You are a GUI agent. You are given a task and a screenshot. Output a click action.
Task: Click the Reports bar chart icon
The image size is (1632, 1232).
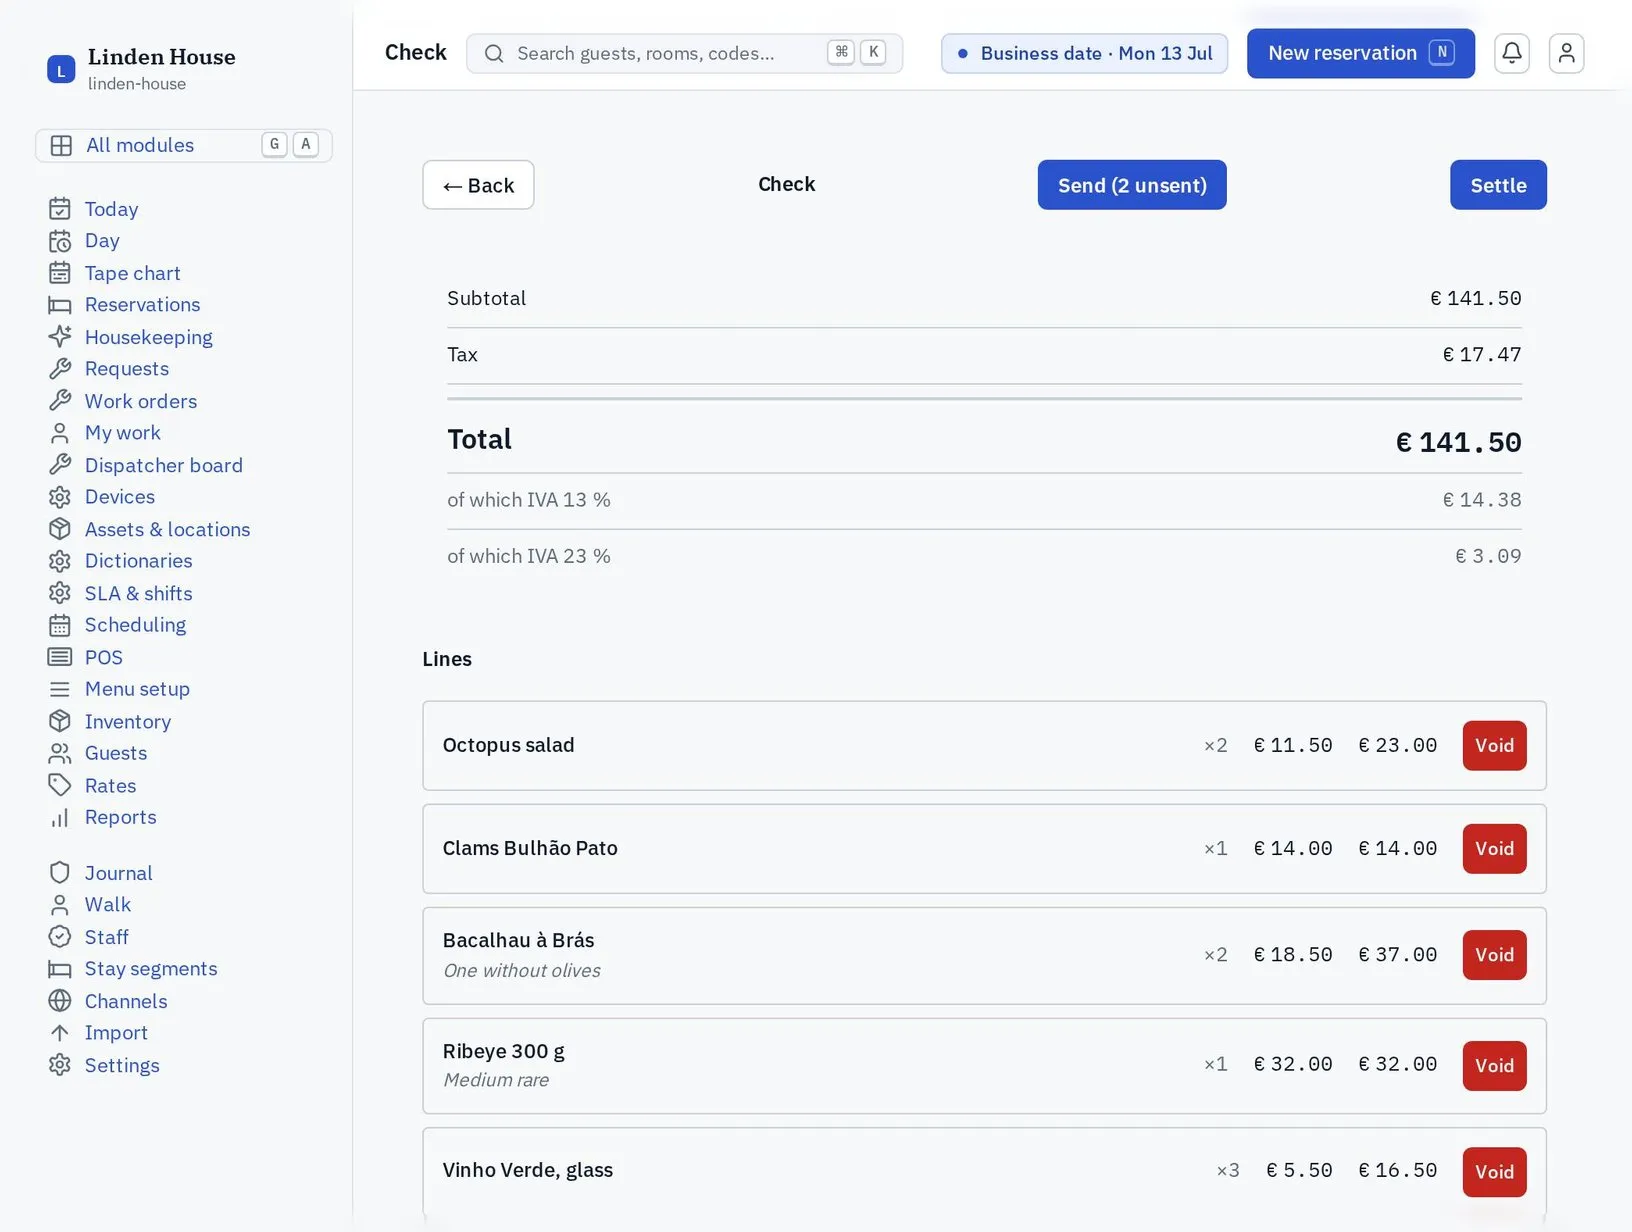[60, 817]
